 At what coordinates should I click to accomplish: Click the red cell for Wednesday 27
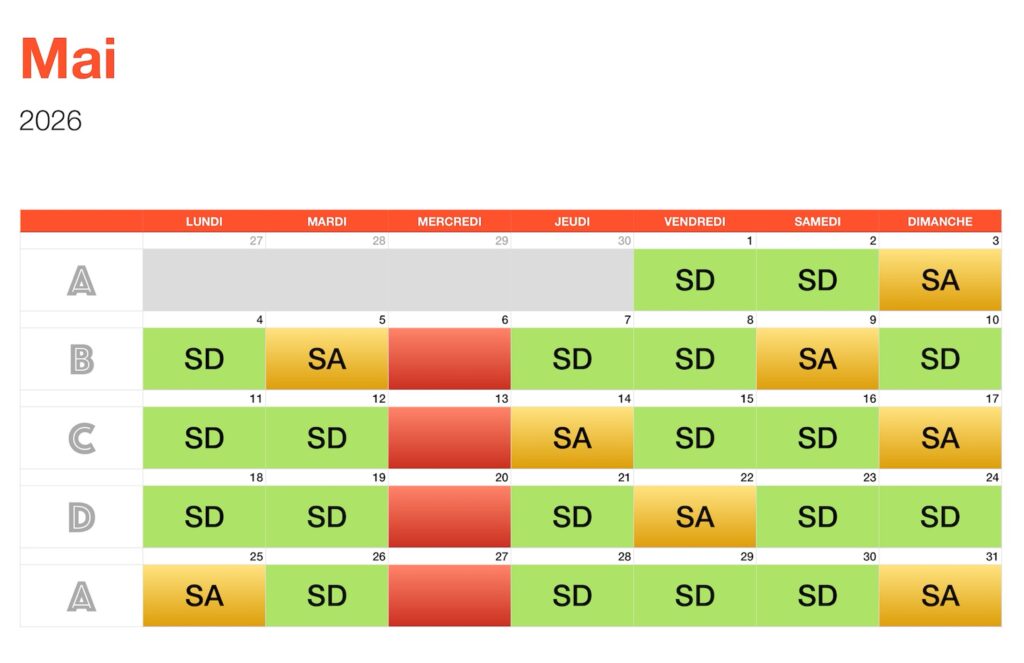449,596
